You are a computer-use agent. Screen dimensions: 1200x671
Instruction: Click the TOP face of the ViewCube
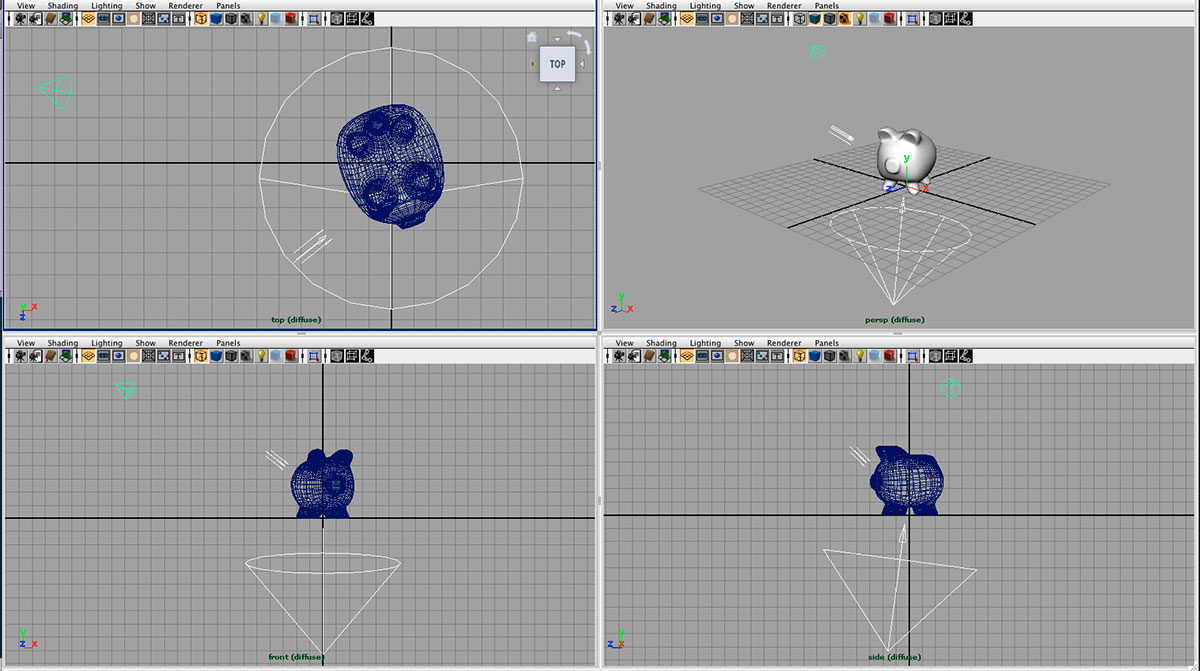[557, 64]
